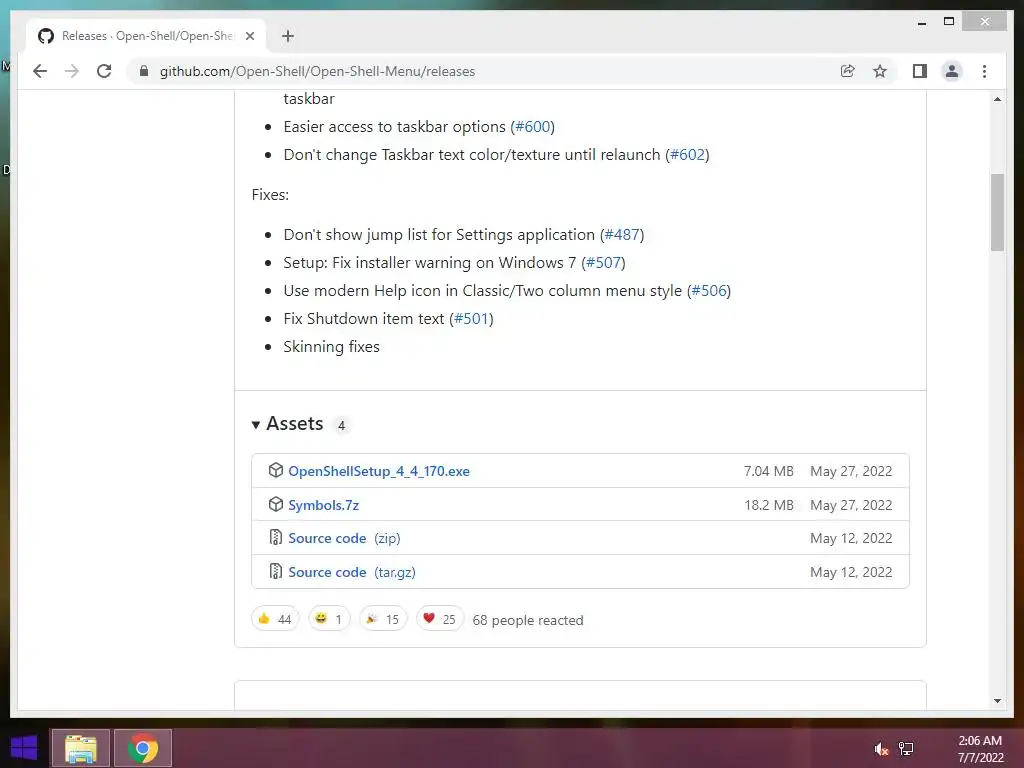1024x768 pixels.
Task: Open the Windows Start button
Action: point(24,748)
